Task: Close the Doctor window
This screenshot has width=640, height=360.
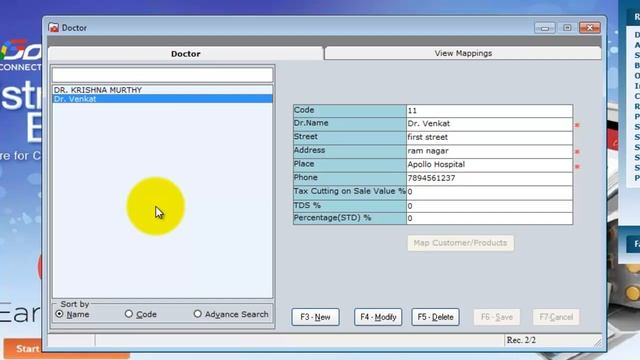Action: (590, 28)
